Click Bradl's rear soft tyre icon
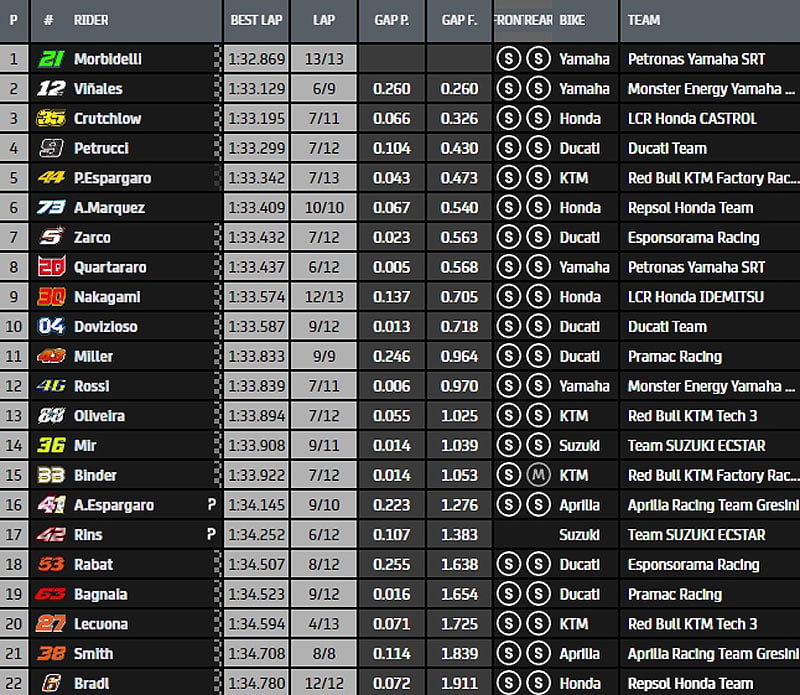The image size is (800, 695). 538,684
